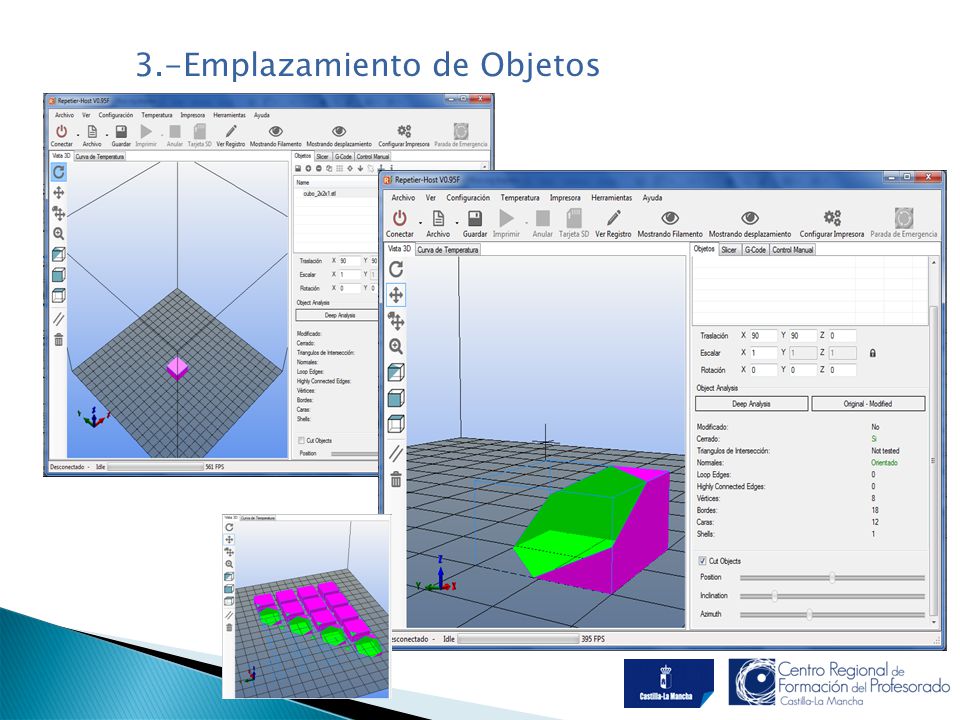Screen dimensions: 960x720
Task: Open Archivo toolbar dropdown arrow, back window
Action: [107, 134]
